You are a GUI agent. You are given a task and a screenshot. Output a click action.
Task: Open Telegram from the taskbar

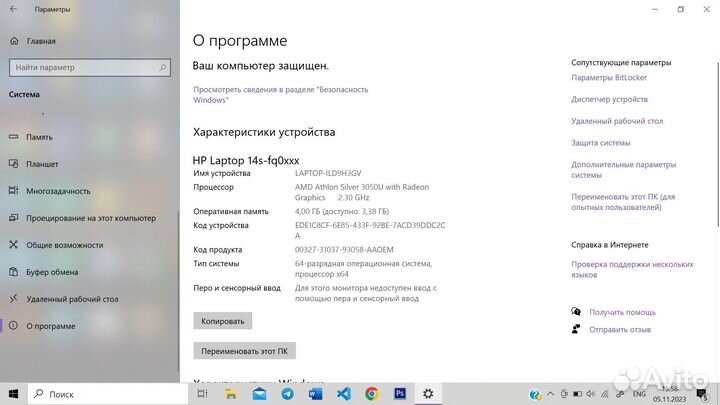click(287, 394)
